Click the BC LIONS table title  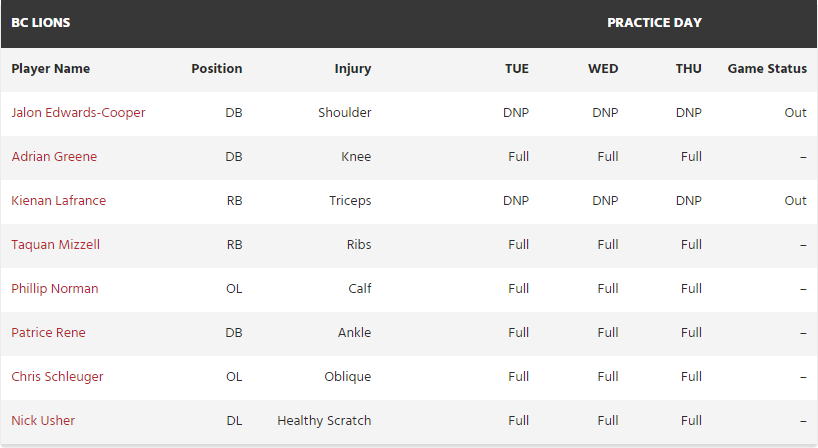[41, 22]
